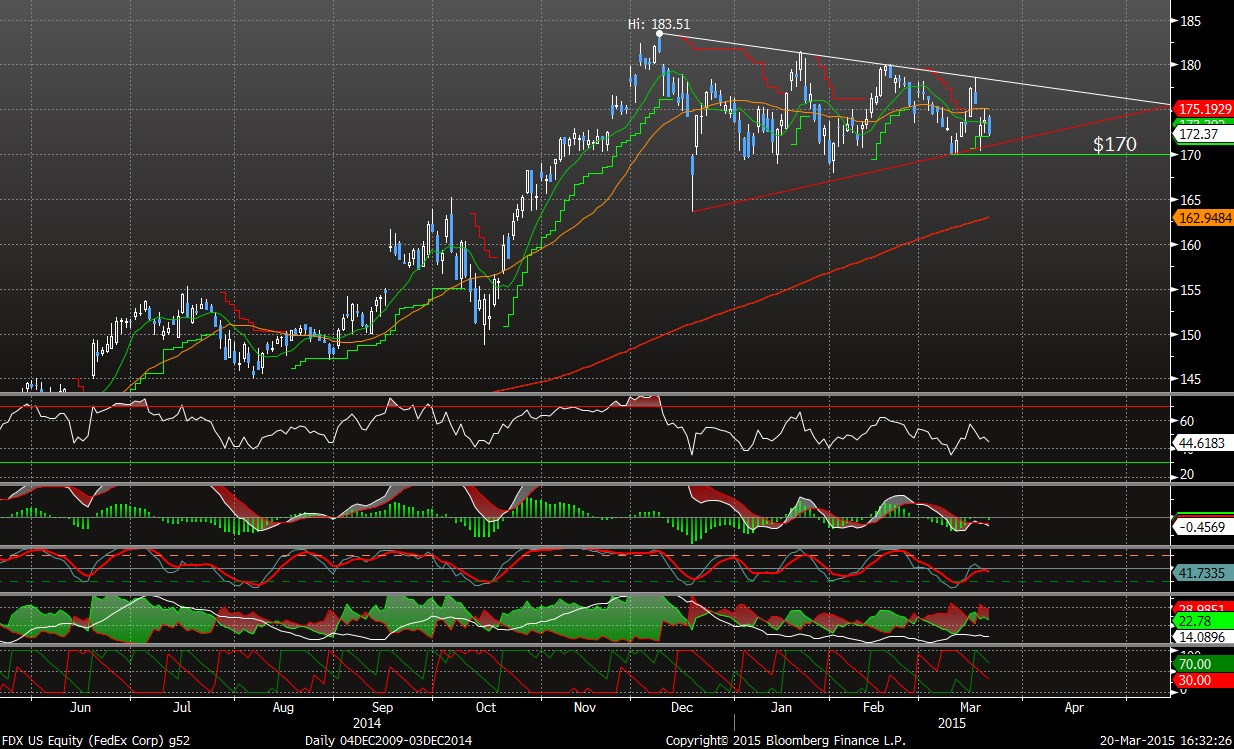Click the red 175.1929 price tag
Screen dimensions: 1234x749
[1203, 108]
